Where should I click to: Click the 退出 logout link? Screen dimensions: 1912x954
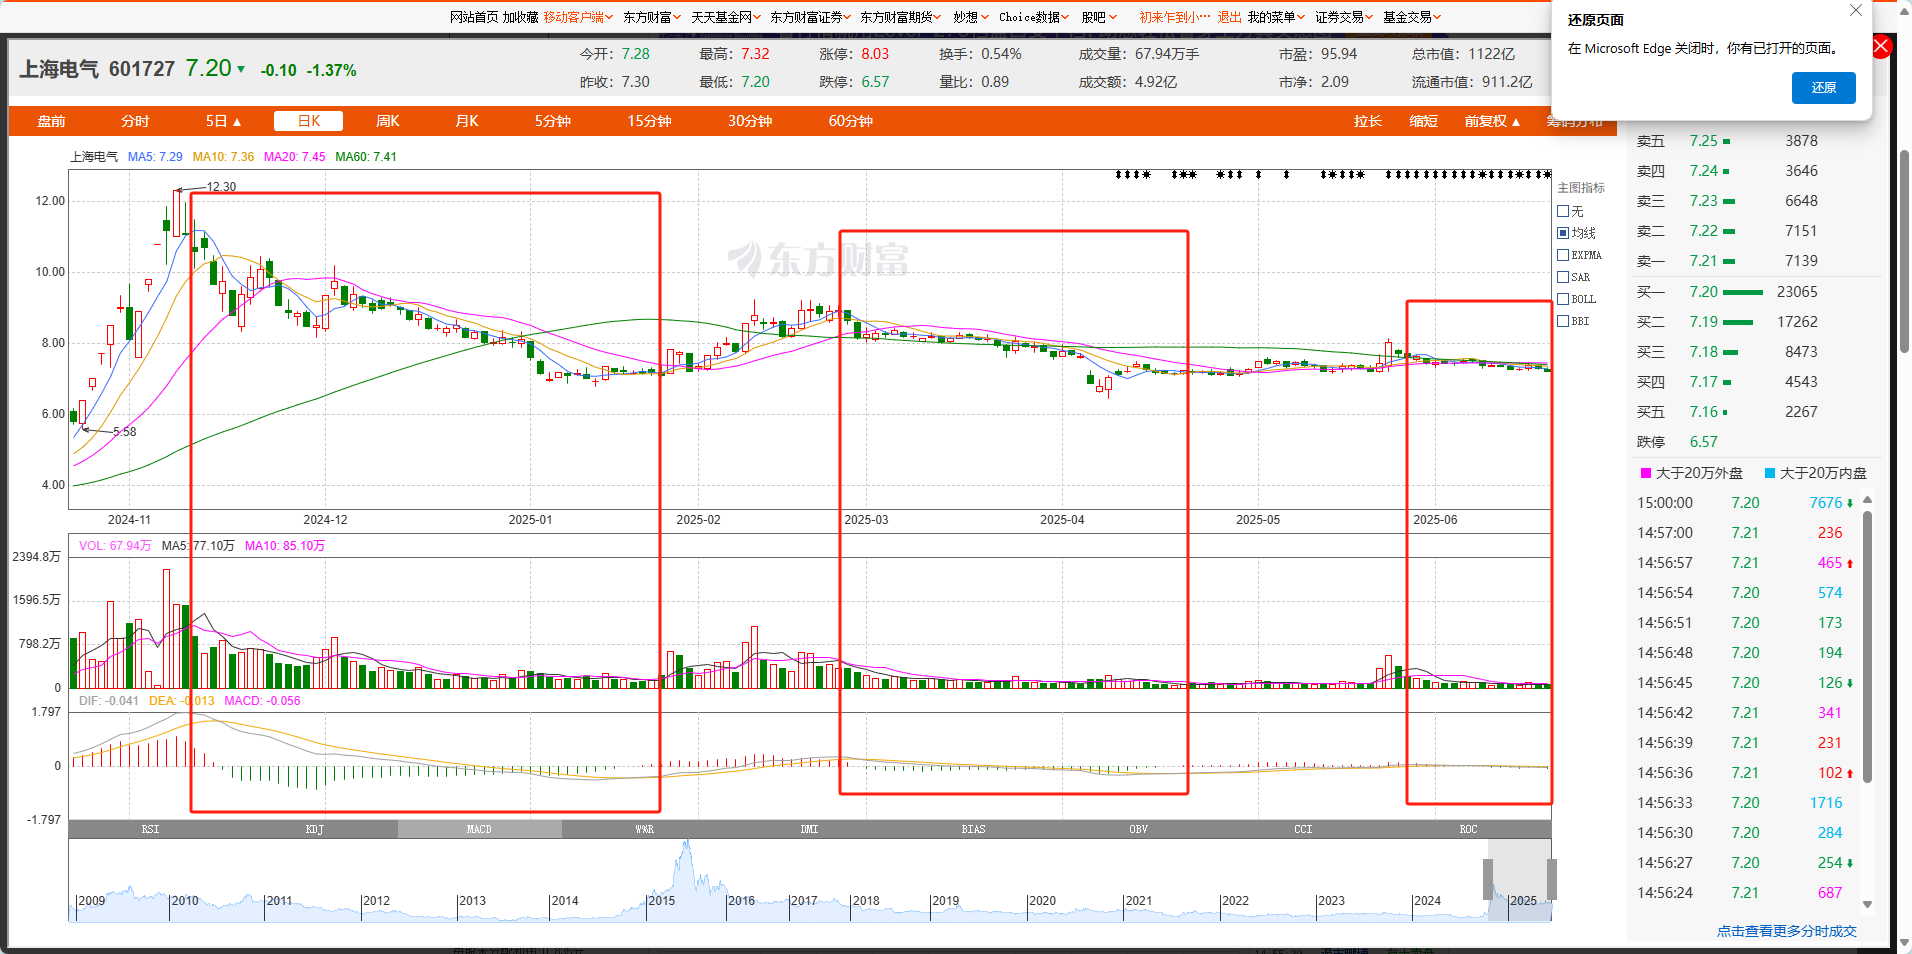pyautogui.click(x=1229, y=17)
